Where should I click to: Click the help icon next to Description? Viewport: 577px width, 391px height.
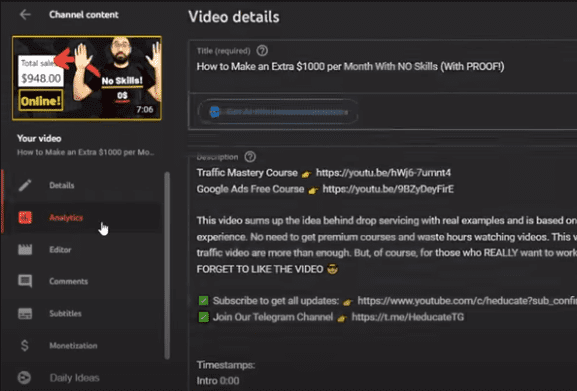[x=250, y=157]
